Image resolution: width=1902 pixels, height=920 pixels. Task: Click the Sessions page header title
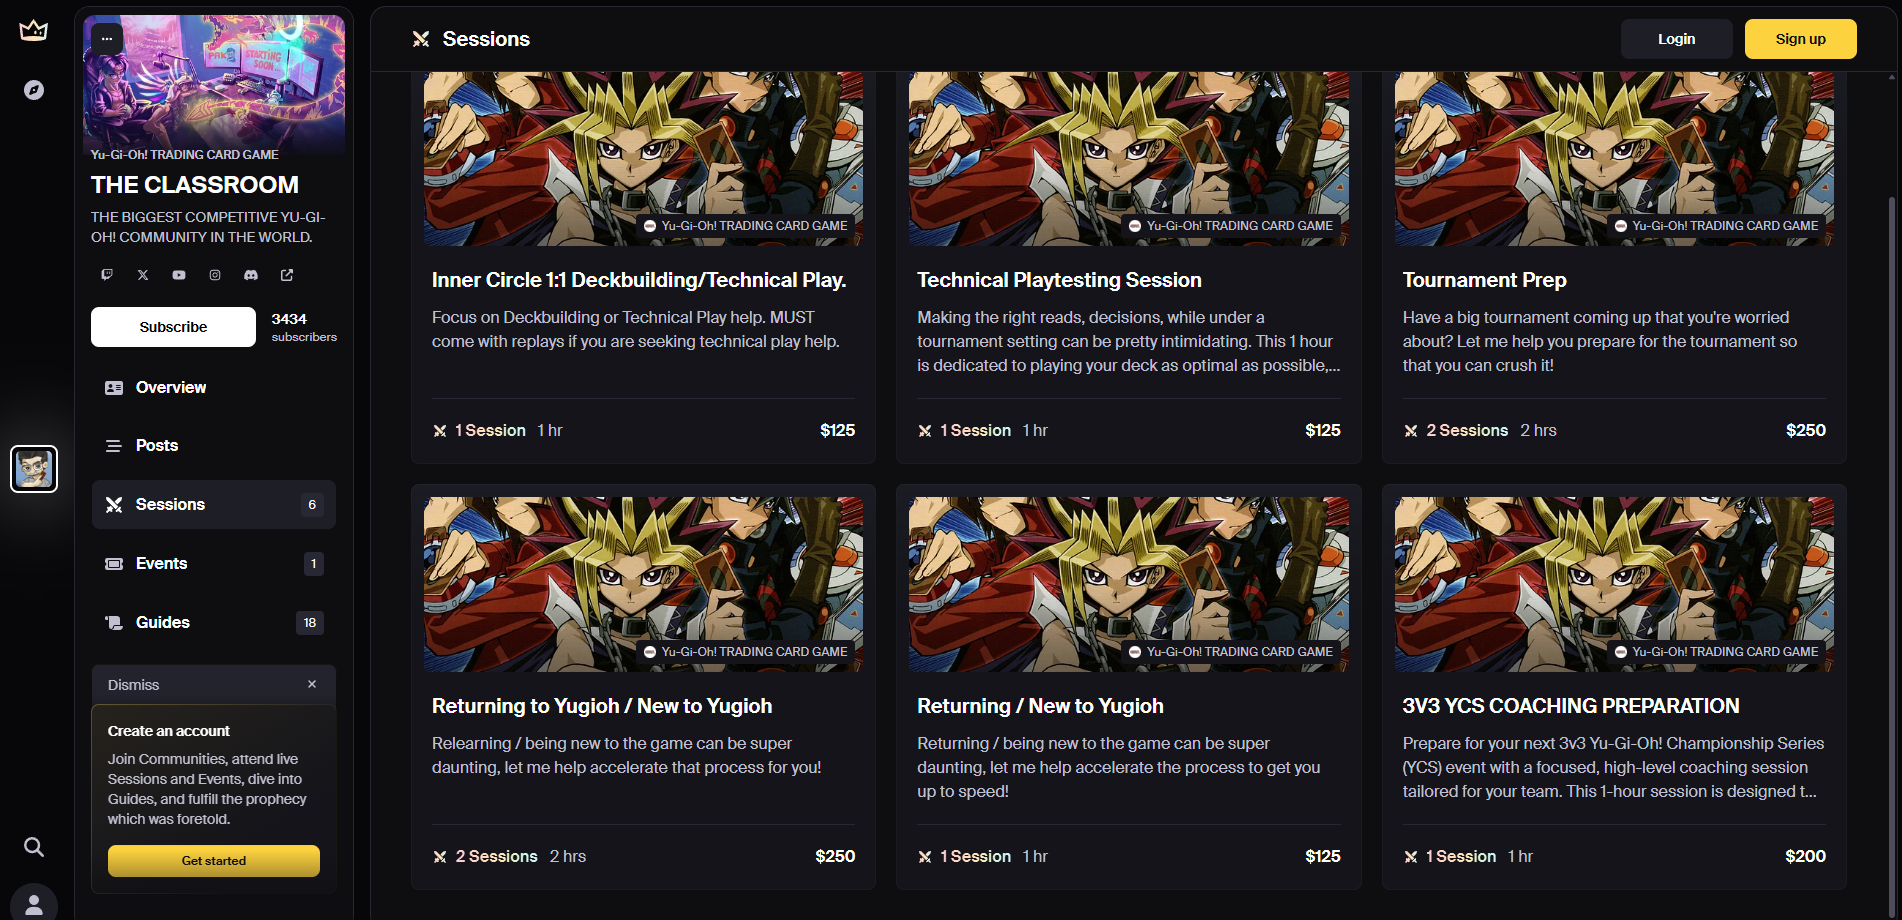coord(486,39)
